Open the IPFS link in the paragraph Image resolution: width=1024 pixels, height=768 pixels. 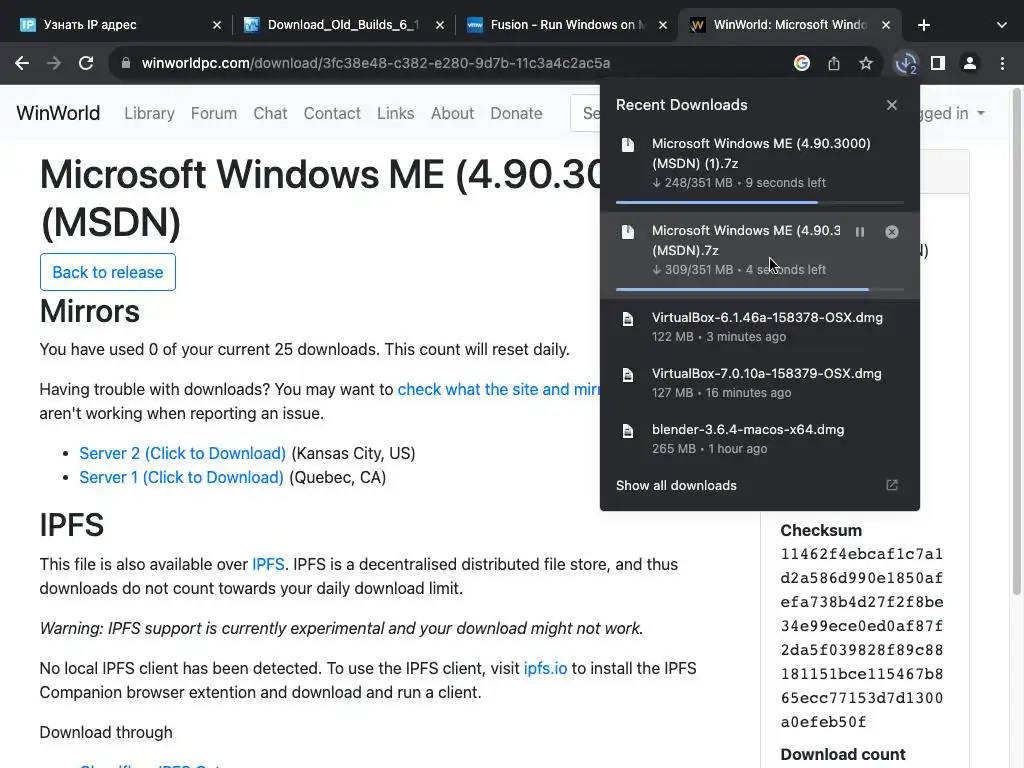[x=268, y=564]
